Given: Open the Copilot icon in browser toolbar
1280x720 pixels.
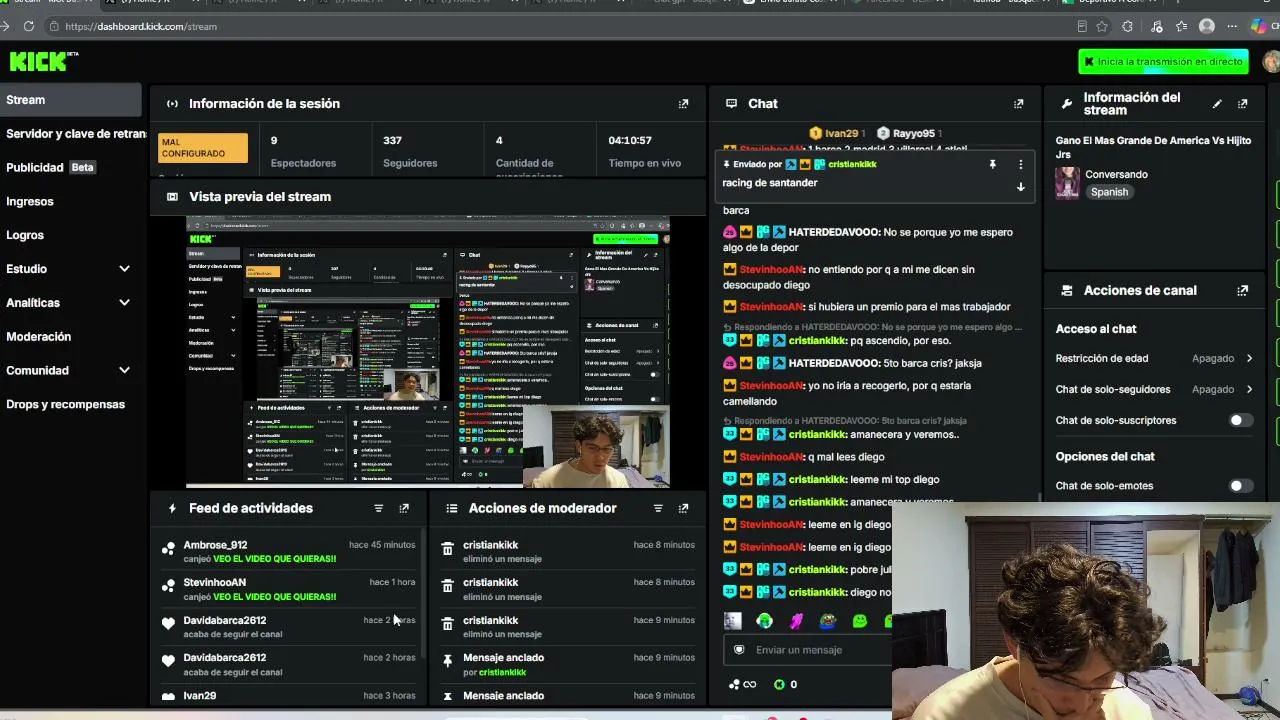Looking at the screenshot, I should pos(1258,27).
